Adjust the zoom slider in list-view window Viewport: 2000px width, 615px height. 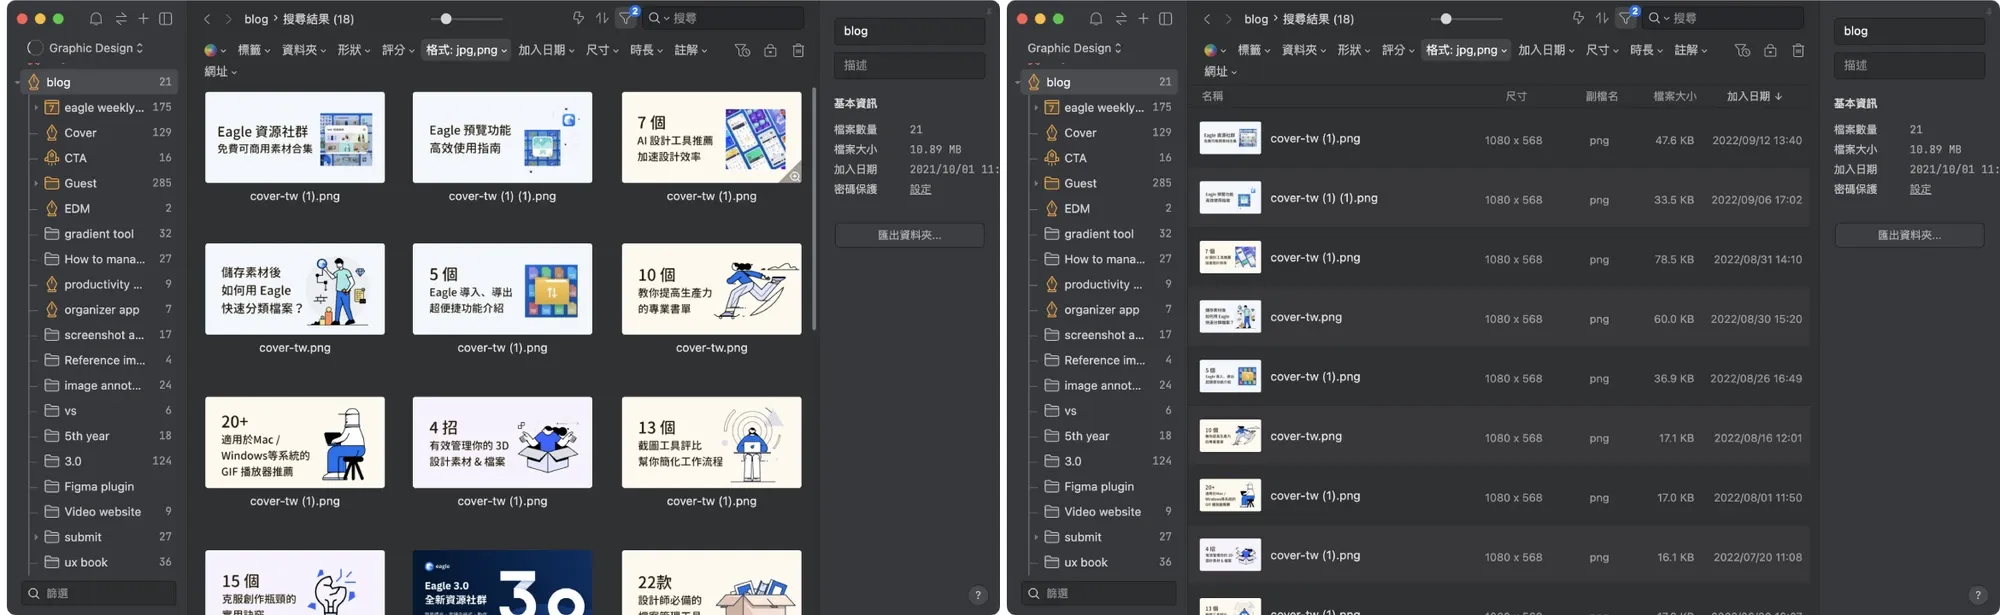pos(1446,19)
